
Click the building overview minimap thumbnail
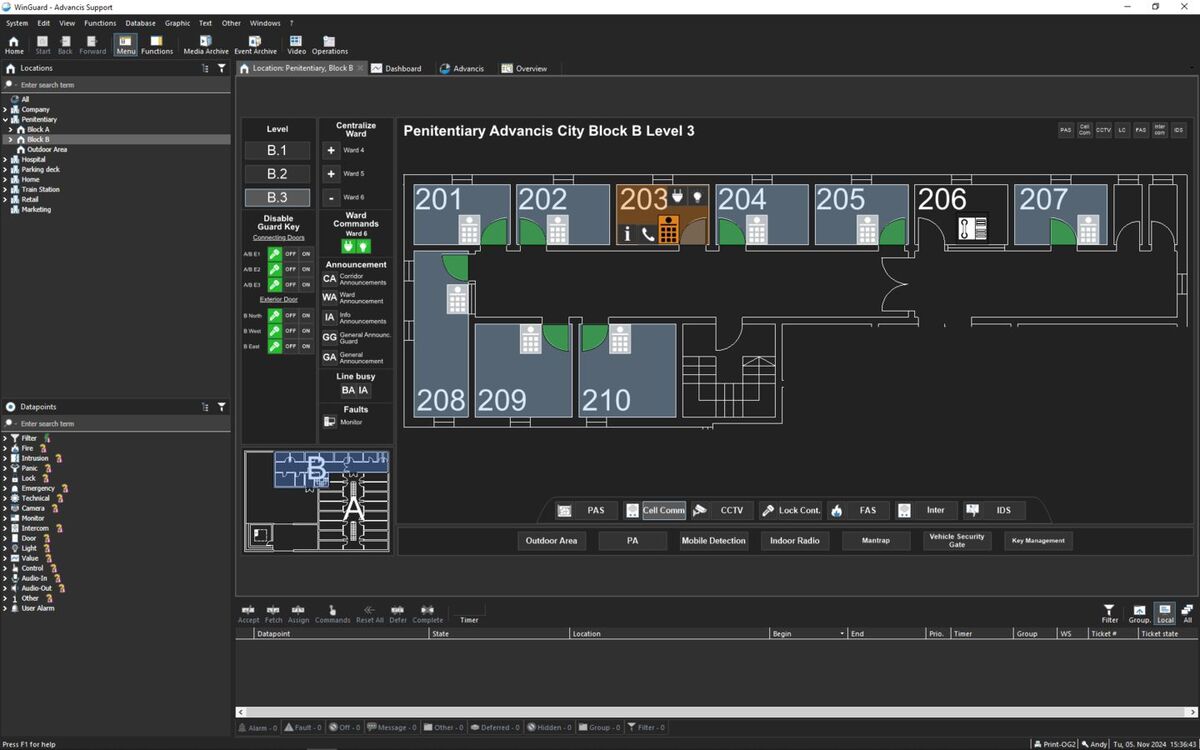[x=316, y=501]
